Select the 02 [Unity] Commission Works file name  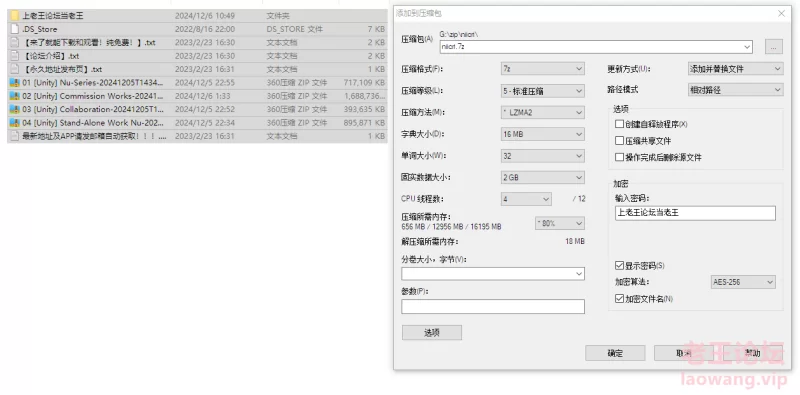click(x=93, y=96)
